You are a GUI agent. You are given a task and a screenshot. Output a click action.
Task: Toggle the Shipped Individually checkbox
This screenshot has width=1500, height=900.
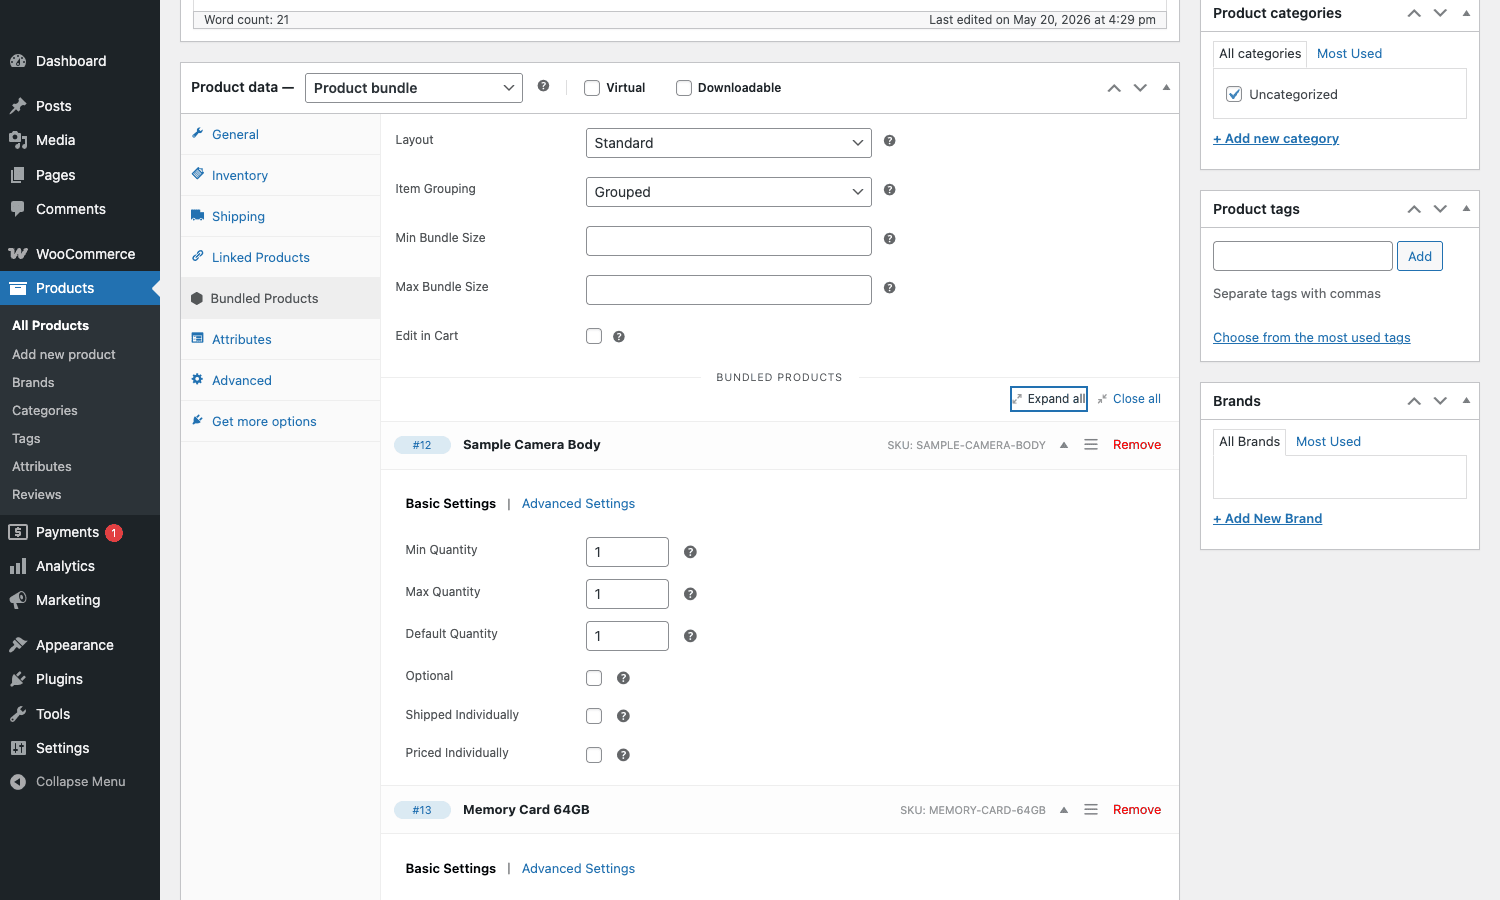[x=594, y=716]
